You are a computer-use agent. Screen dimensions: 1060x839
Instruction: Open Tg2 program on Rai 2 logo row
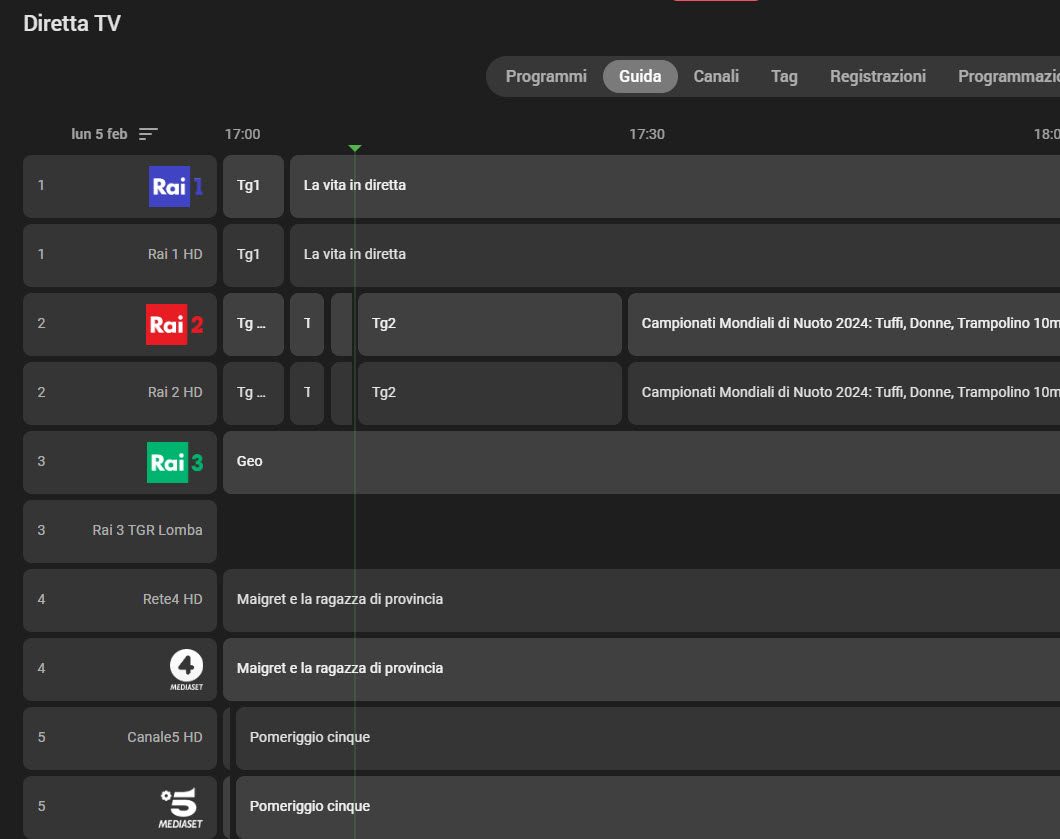489,324
